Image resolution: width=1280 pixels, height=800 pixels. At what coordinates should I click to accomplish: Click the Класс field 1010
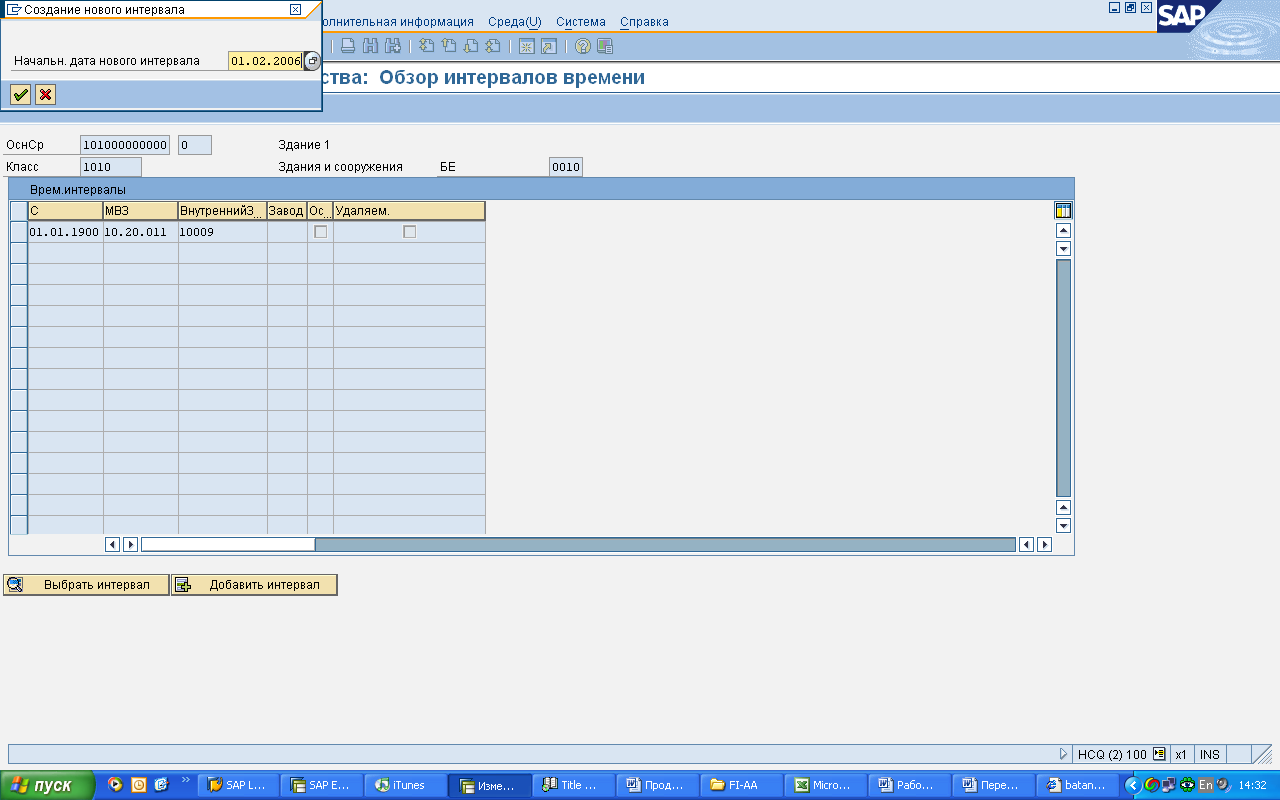point(111,167)
